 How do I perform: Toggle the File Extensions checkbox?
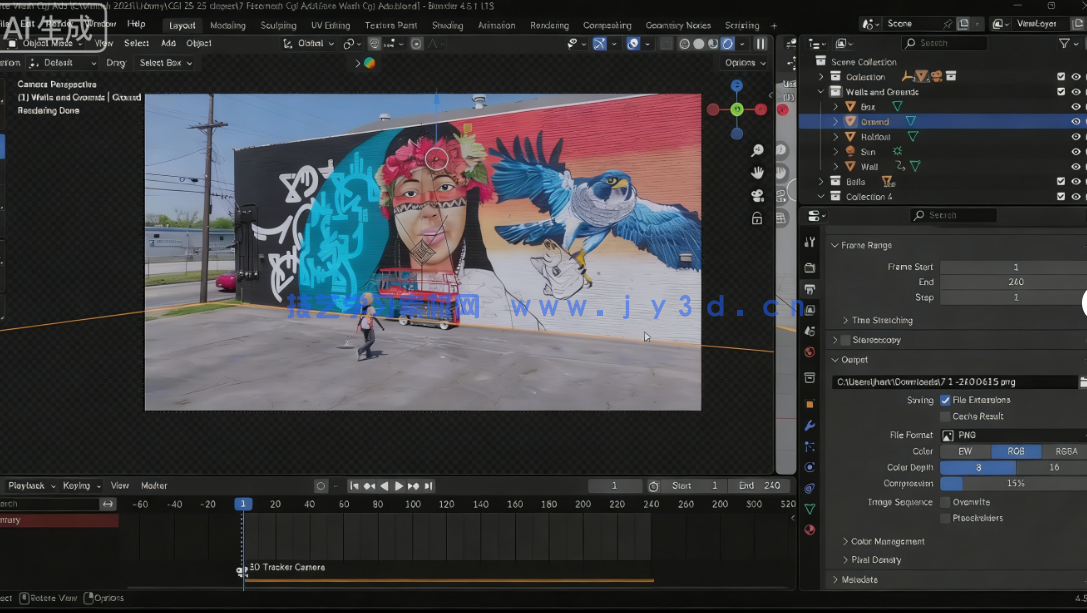pyautogui.click(x=945, y=400)
